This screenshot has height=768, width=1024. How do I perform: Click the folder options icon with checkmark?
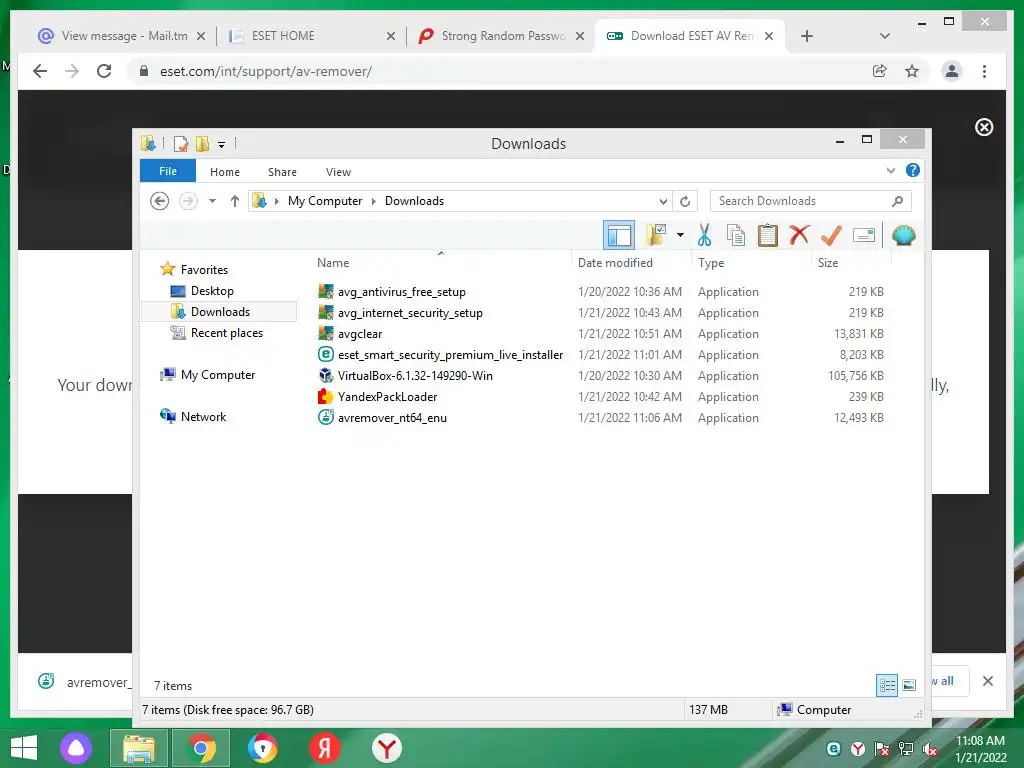click(656, 235)
